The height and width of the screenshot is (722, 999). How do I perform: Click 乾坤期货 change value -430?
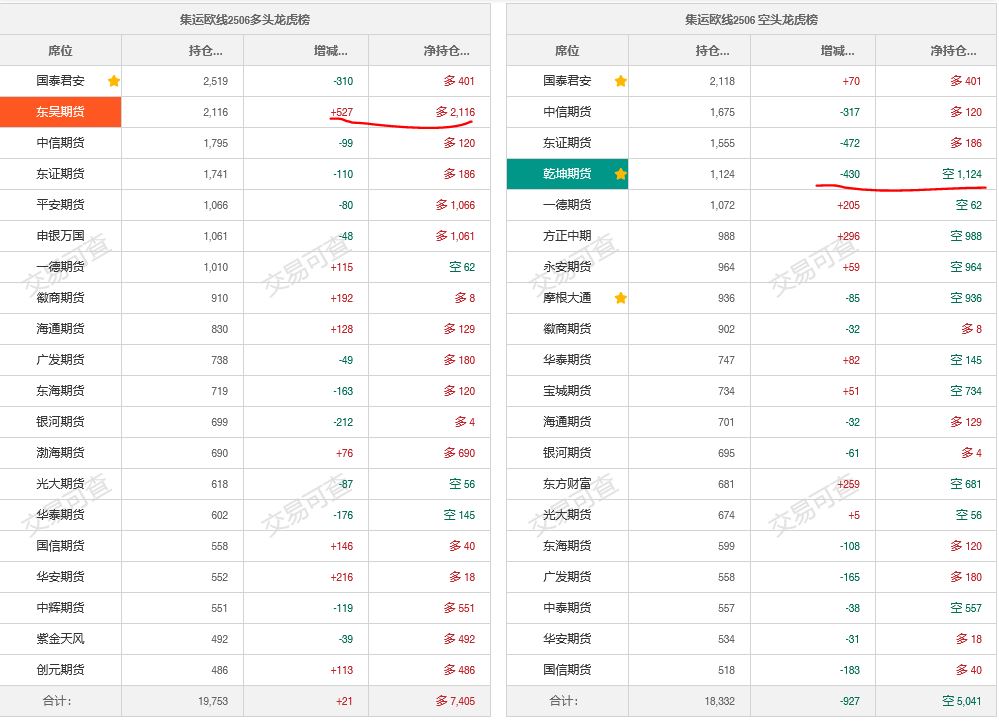[x=849, y=174]
